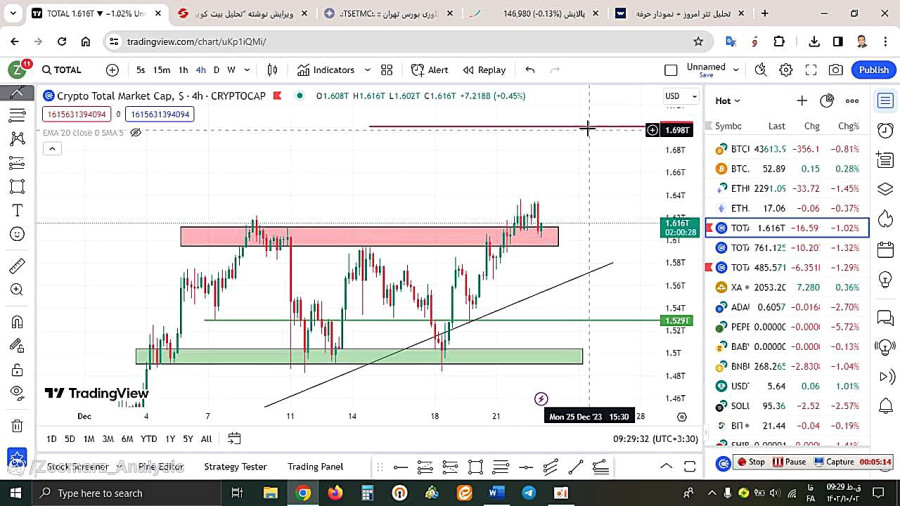Open the Hot watchlist dropdown
This screenshot has width=900, height=506.
pos(727,101)
